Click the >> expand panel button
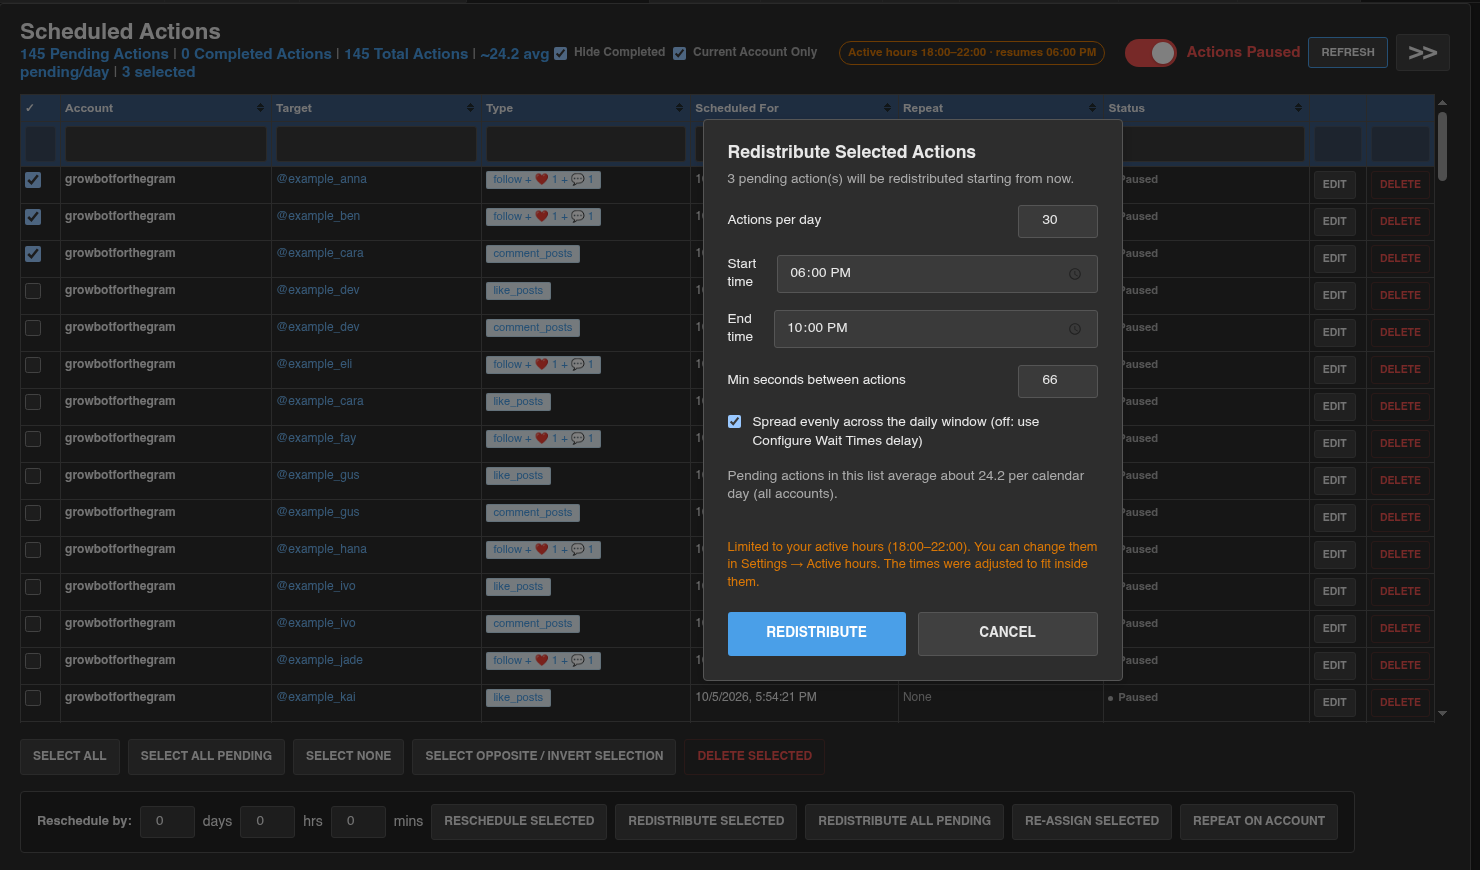 (x=1422, y=53)
